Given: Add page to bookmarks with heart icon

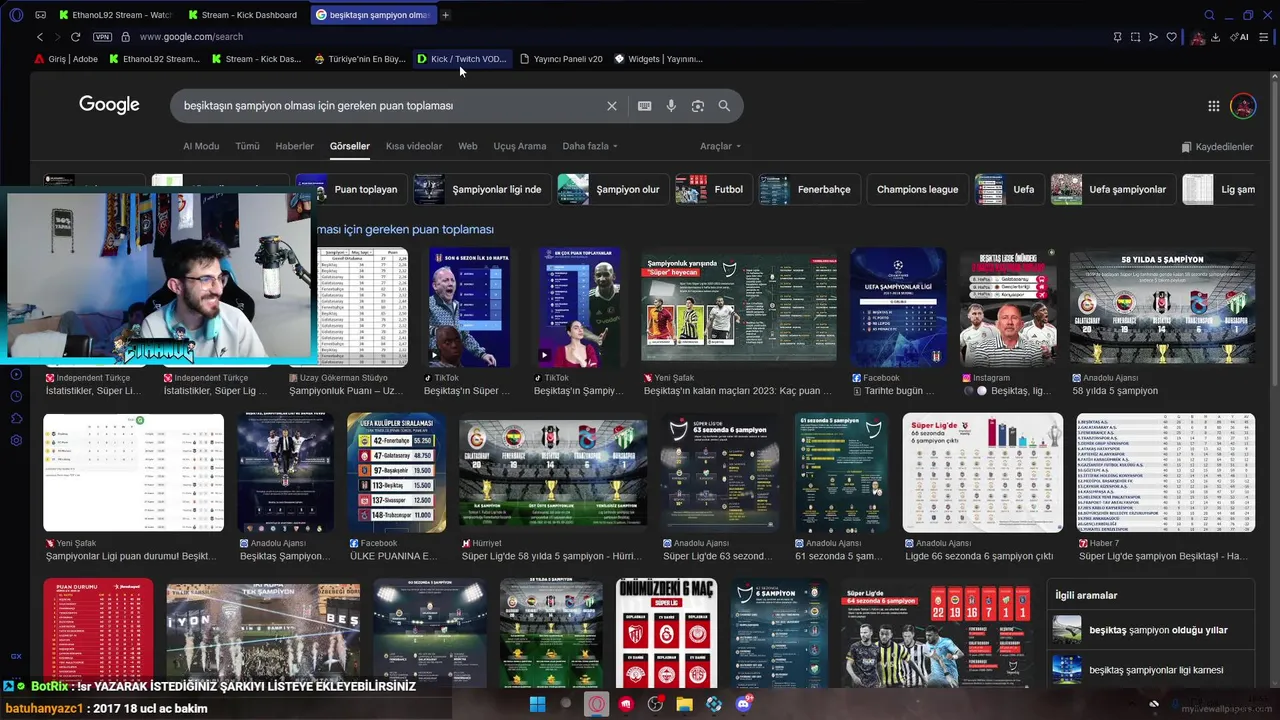Looking at the screenshot, I should pos(1172,37).
